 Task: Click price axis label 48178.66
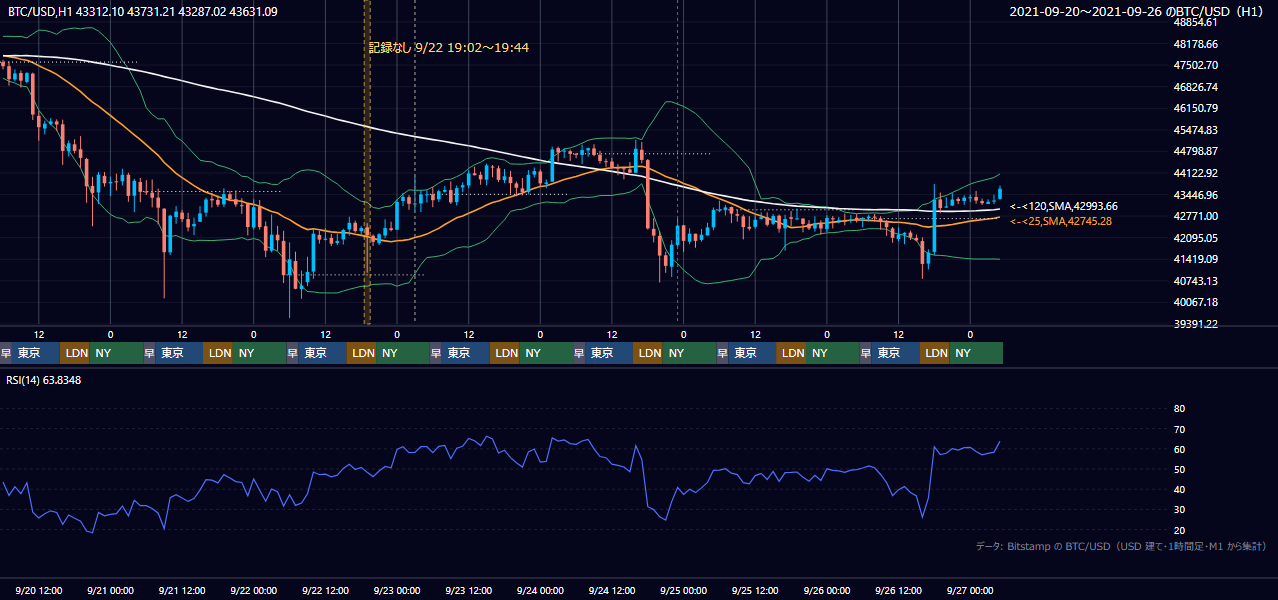click(1195, 44)
